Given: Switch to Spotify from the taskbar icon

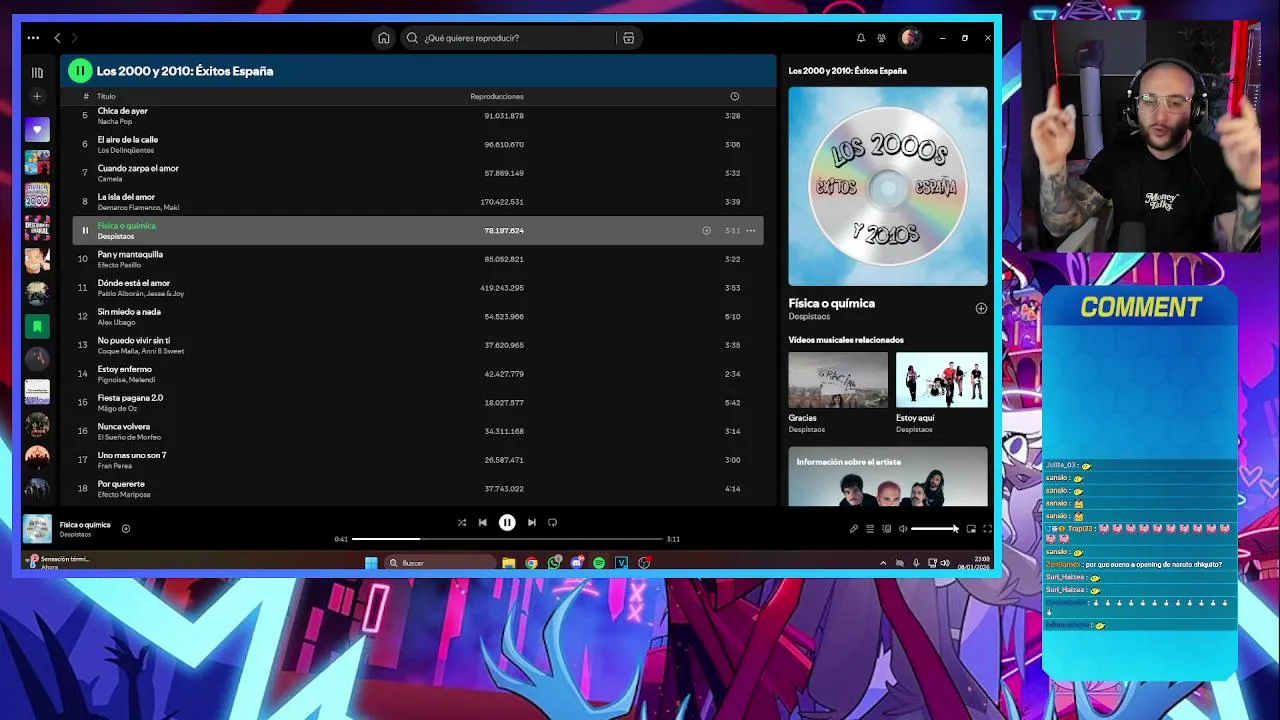Looking at the screenshot, I should coord(599,563).
